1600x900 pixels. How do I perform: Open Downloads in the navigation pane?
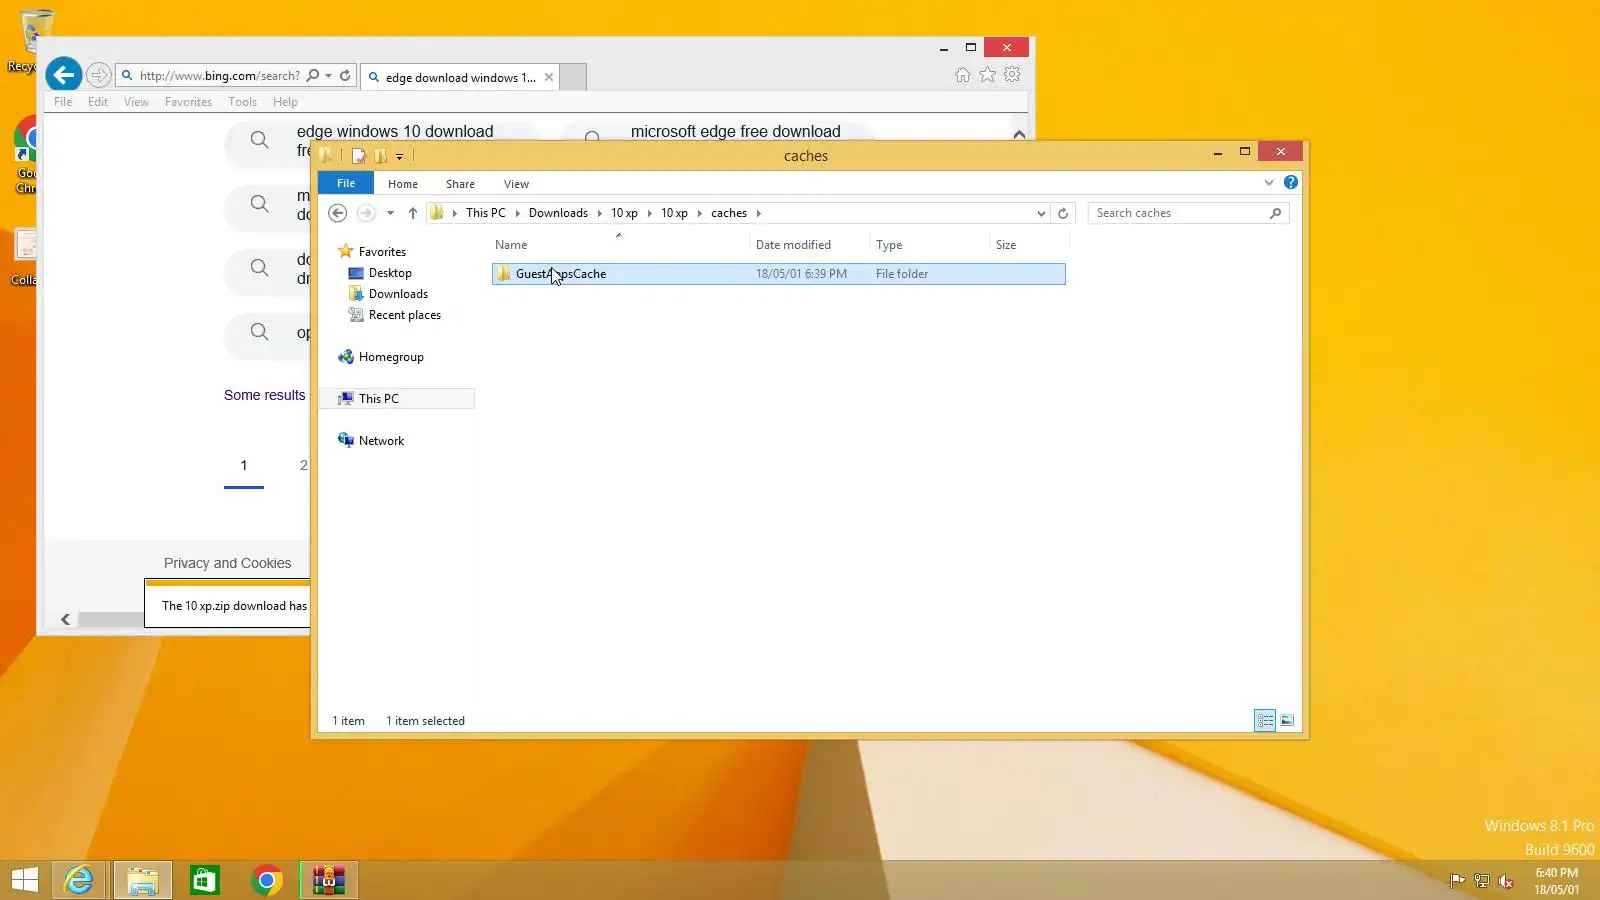point(398,294)
